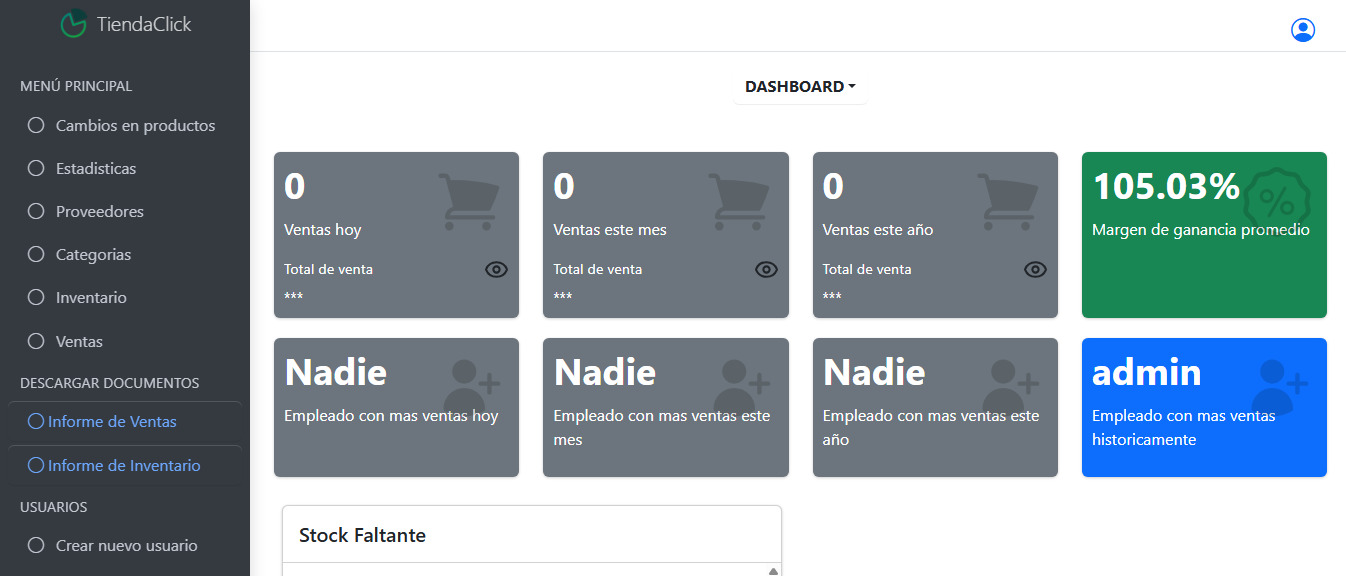Toggle visibility of this year's total de venta
This screenshot has height=576, width=1346.
click(1035, 269)
